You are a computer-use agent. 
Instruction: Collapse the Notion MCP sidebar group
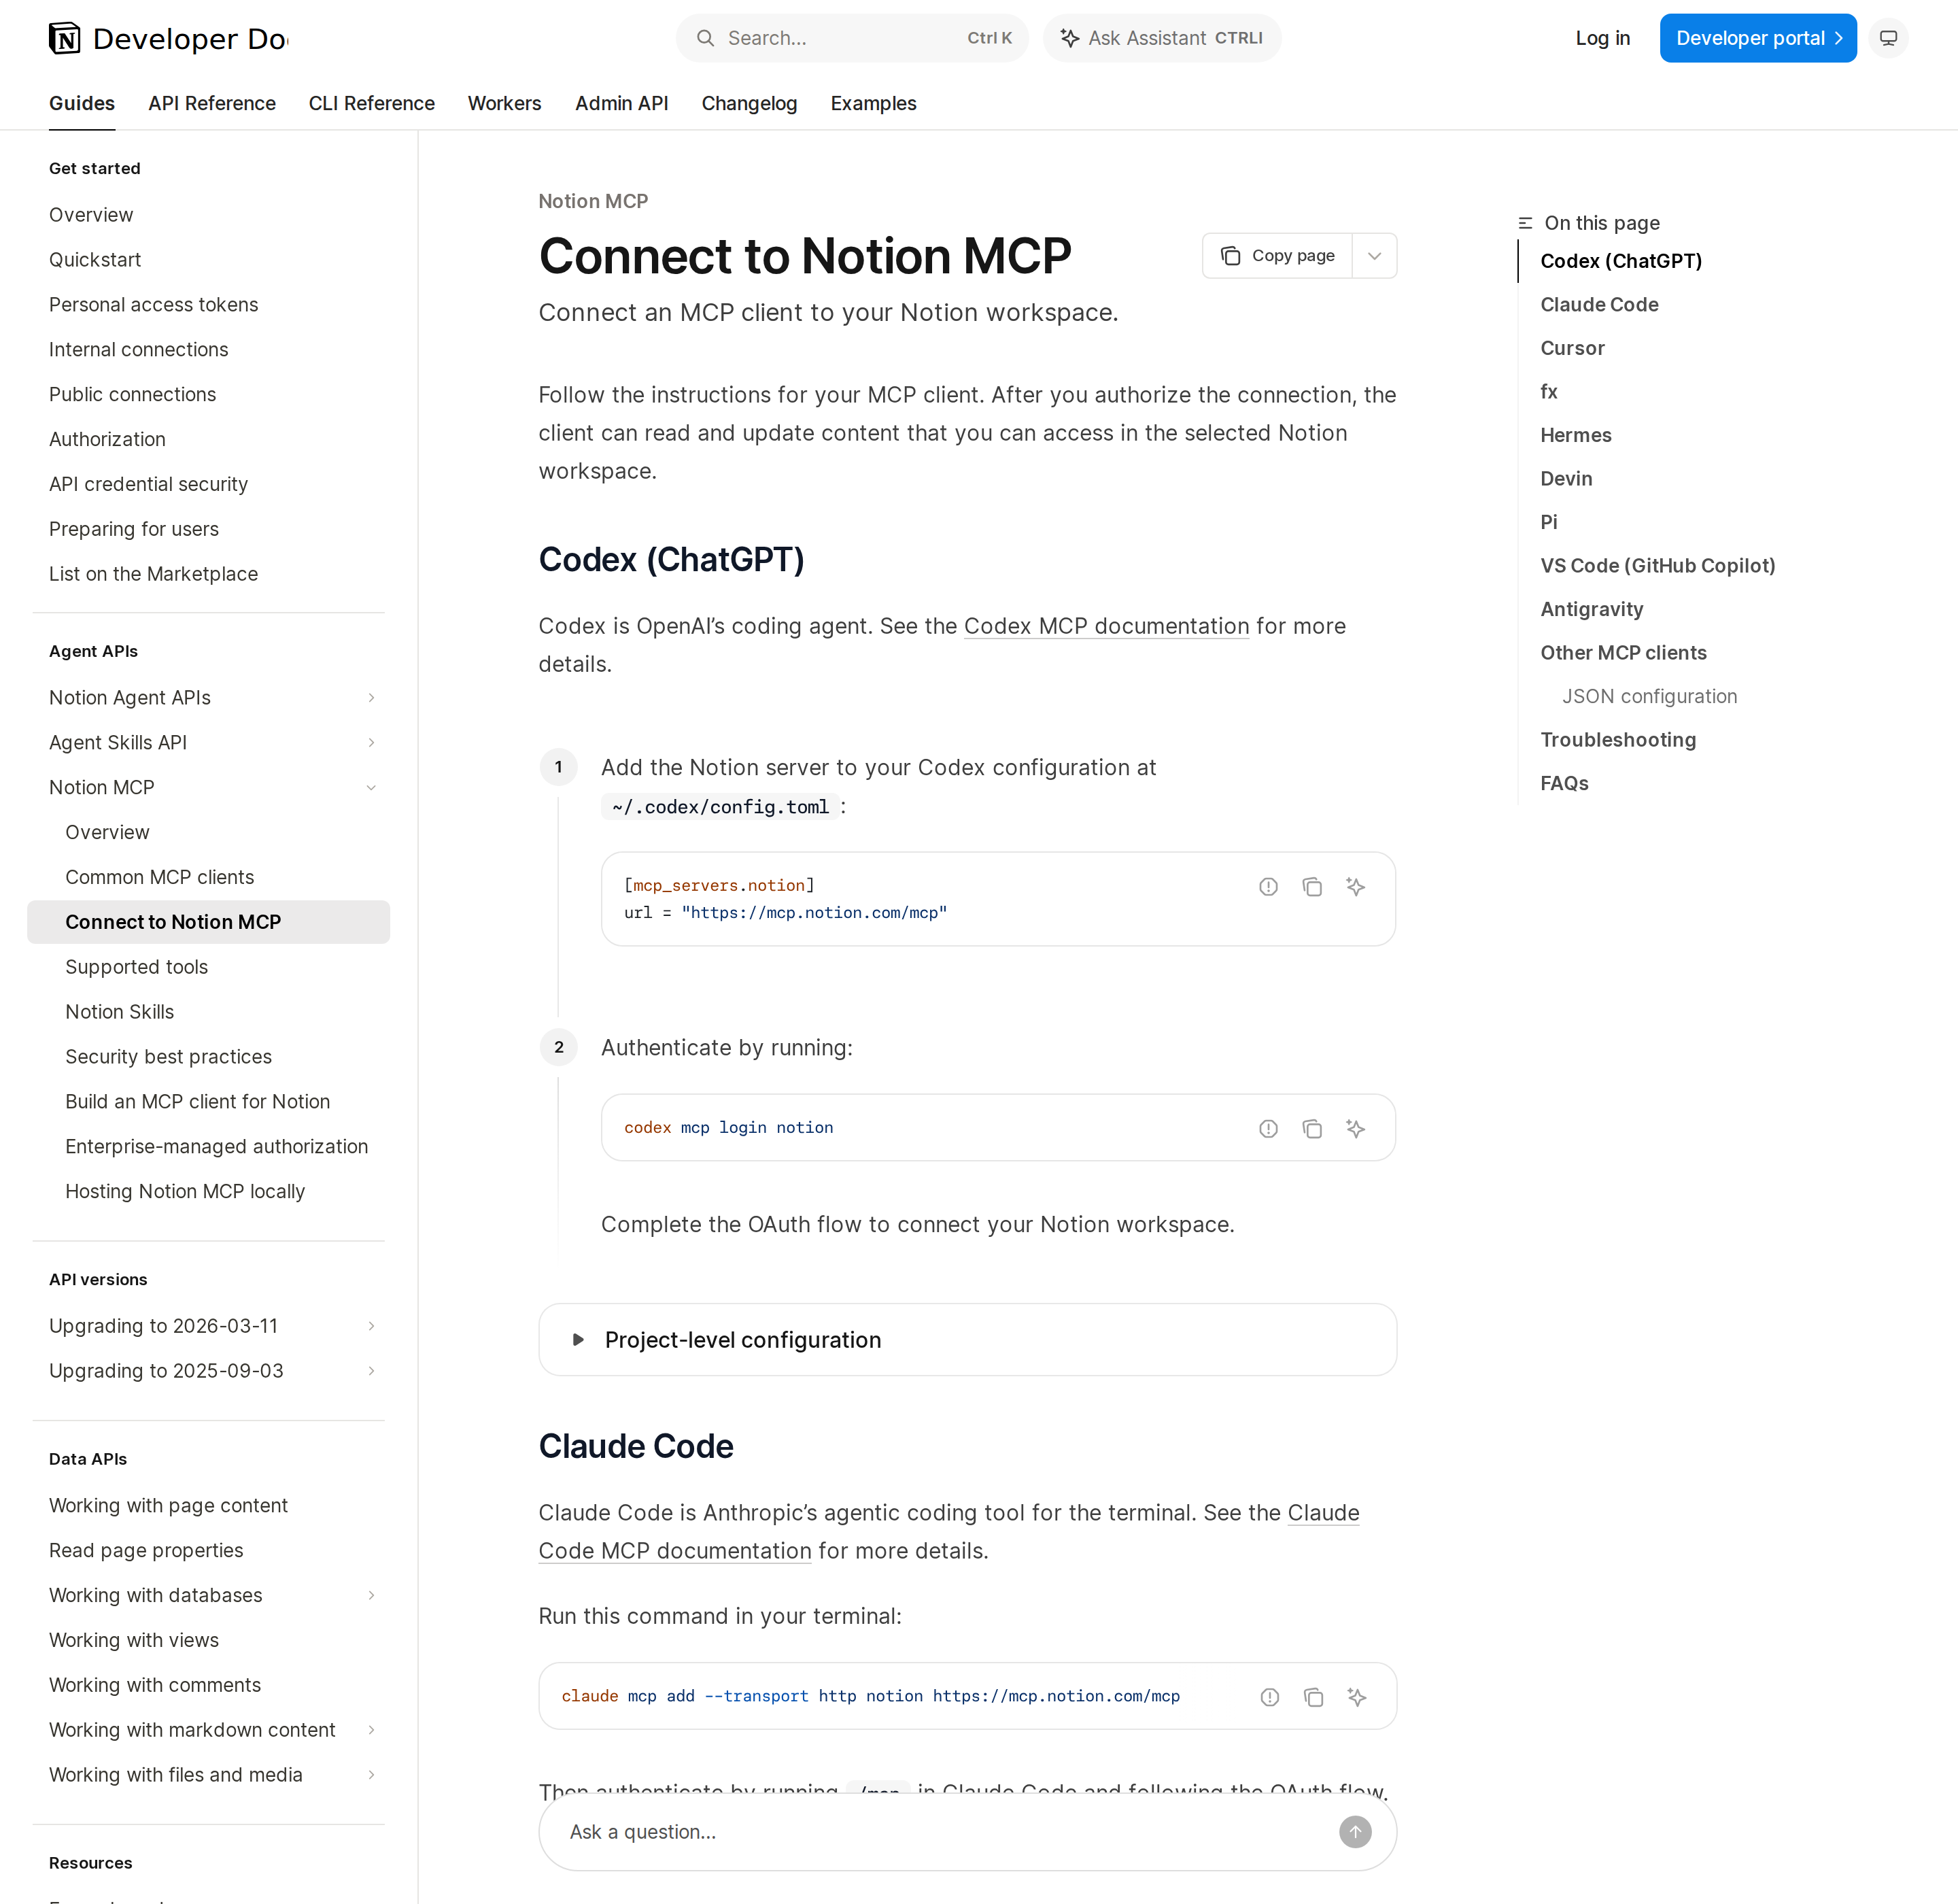[371, 788]
